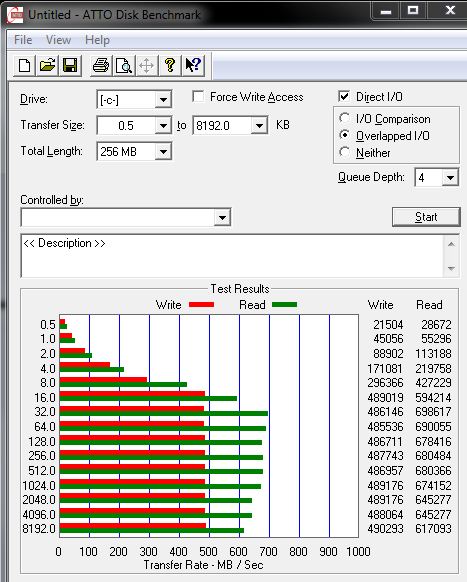Click the ATTO application icon in title bar
The width and height of the screenshot is (467, 582).
click(x=15, y=14)
